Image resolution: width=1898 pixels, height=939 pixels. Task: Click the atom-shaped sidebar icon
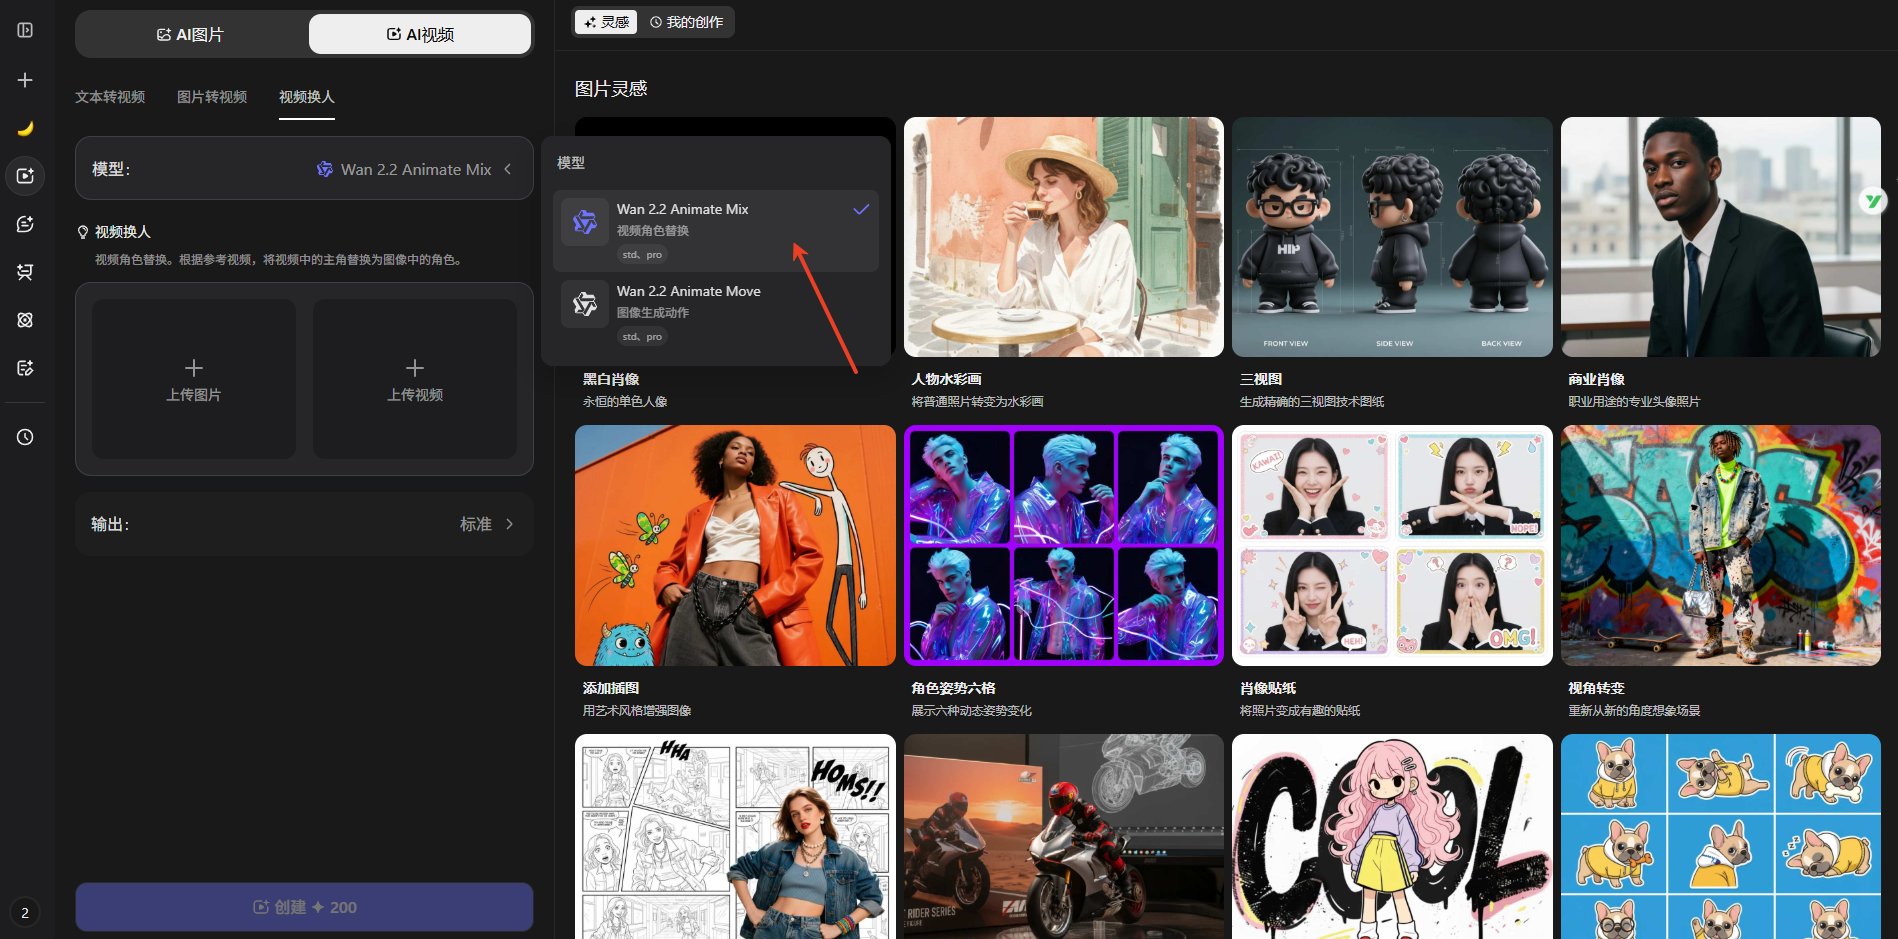pyautogui.click(x=26, y=320)
